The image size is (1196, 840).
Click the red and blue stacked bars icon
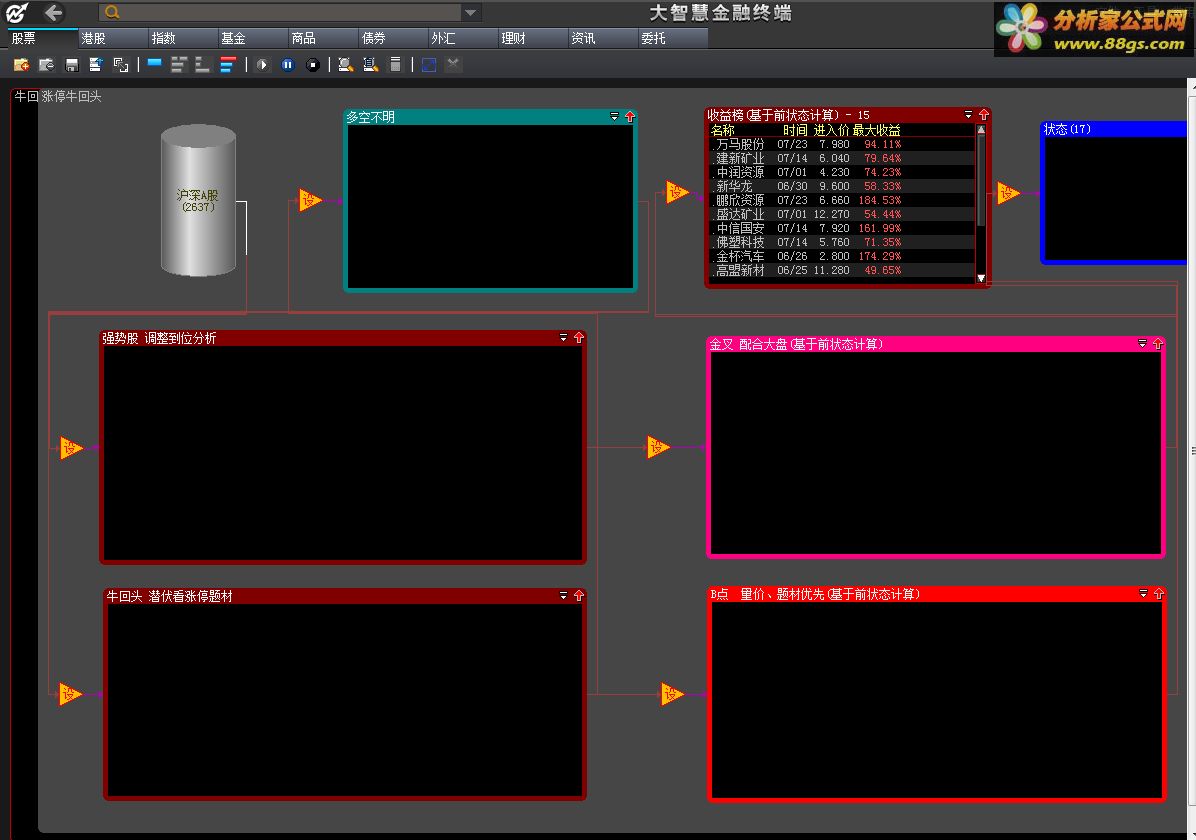227,65
